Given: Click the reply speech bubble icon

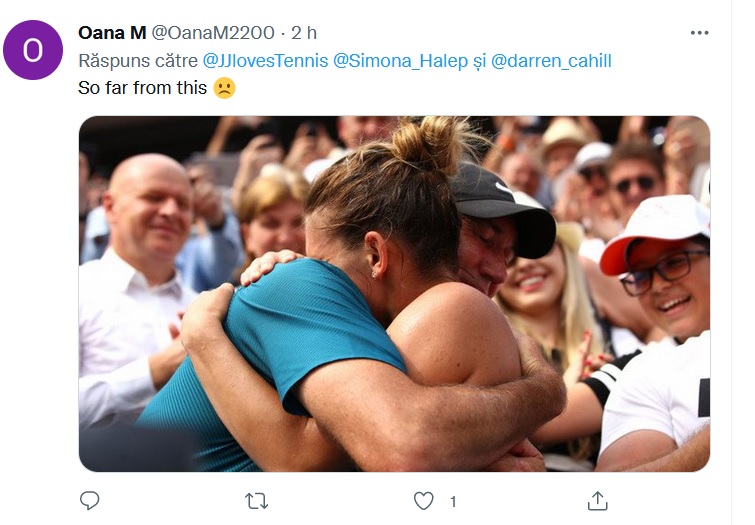Looking at the screenshot, I should pos(90,501).
